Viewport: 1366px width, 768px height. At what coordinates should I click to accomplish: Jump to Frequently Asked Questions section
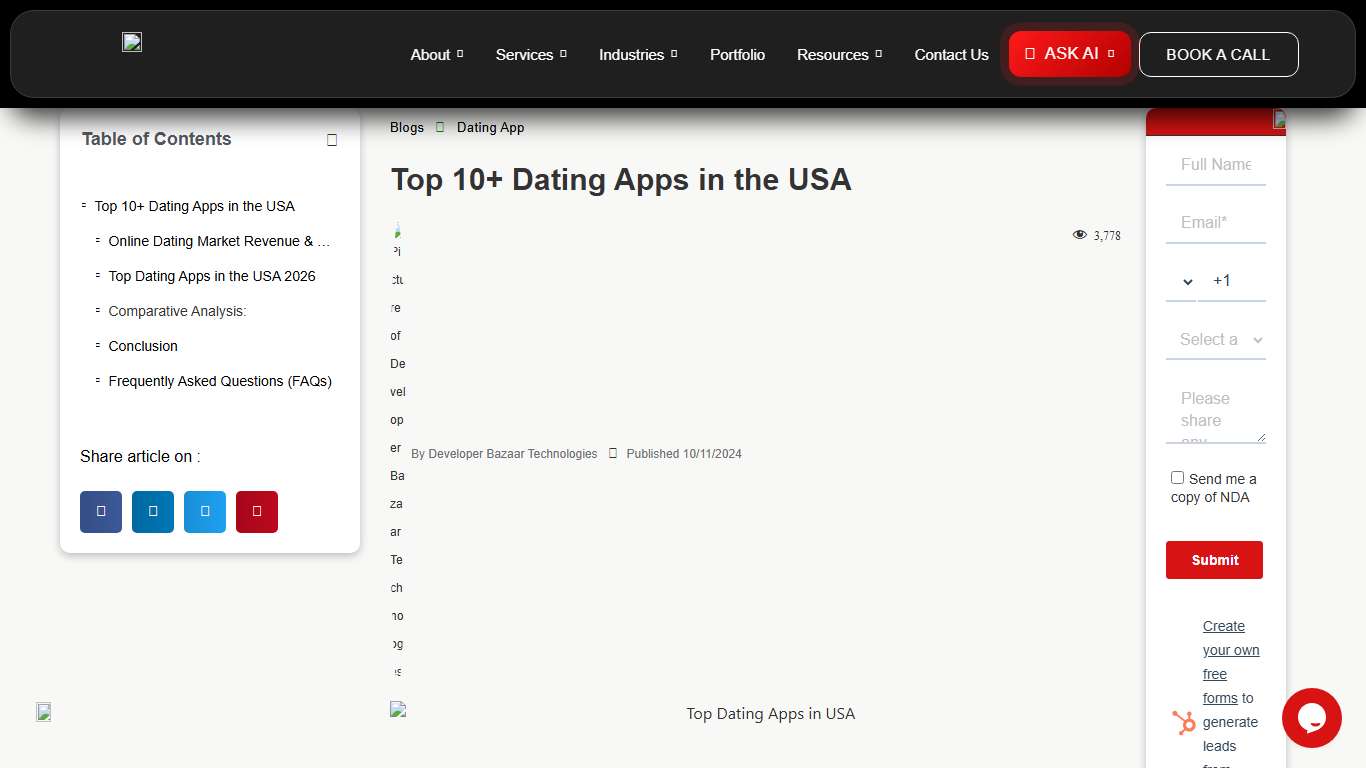tap(220, 381)
